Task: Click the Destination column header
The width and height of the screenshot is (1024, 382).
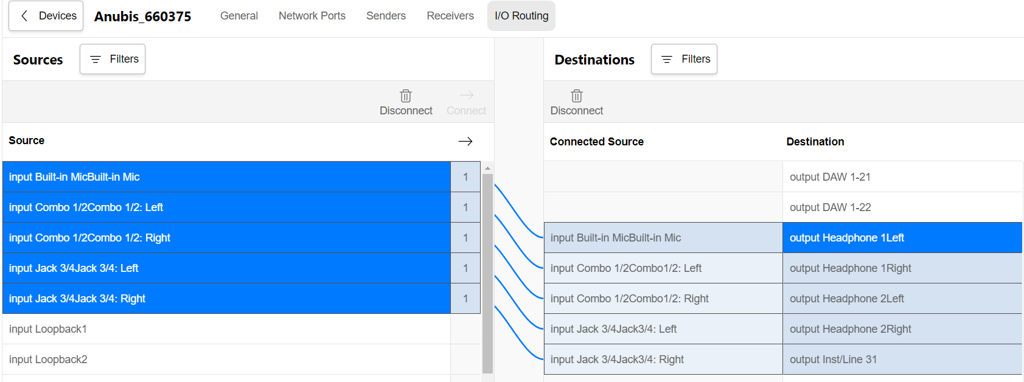Action: coord(815,142)
